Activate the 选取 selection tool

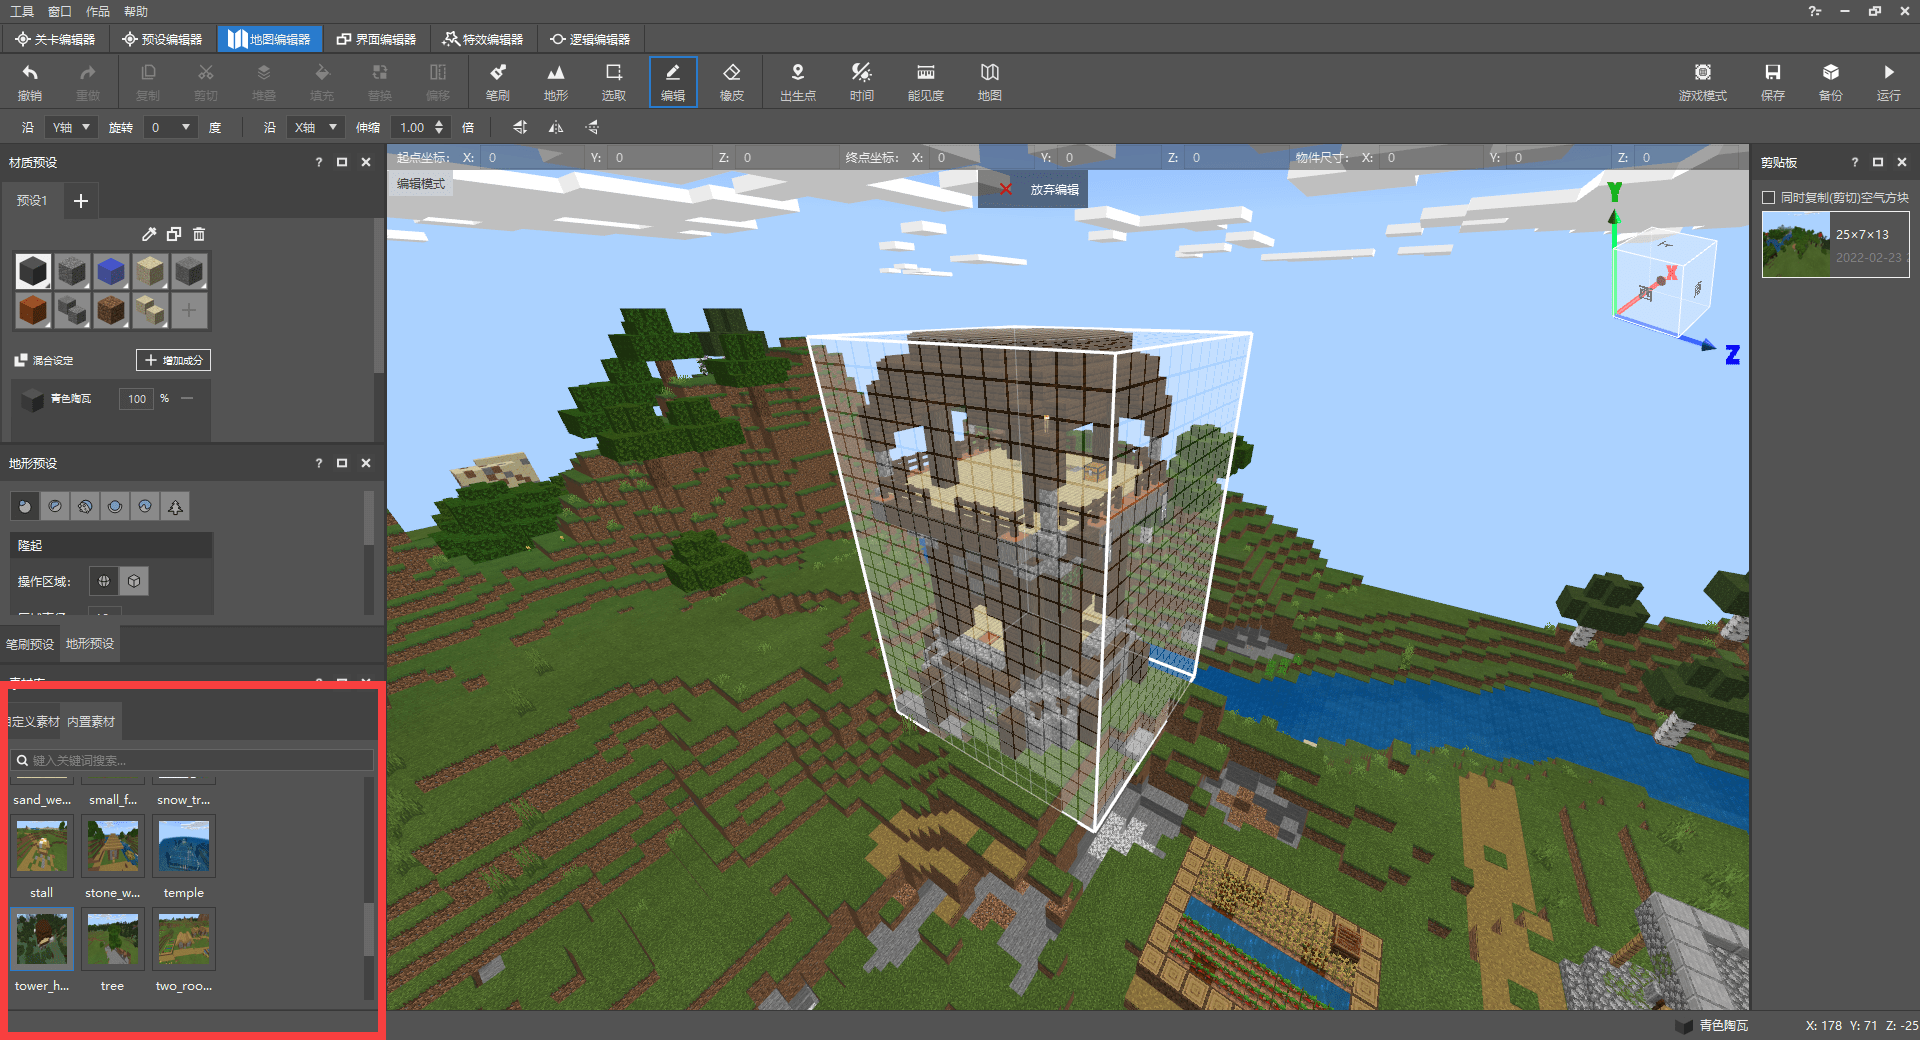(614, 81)
